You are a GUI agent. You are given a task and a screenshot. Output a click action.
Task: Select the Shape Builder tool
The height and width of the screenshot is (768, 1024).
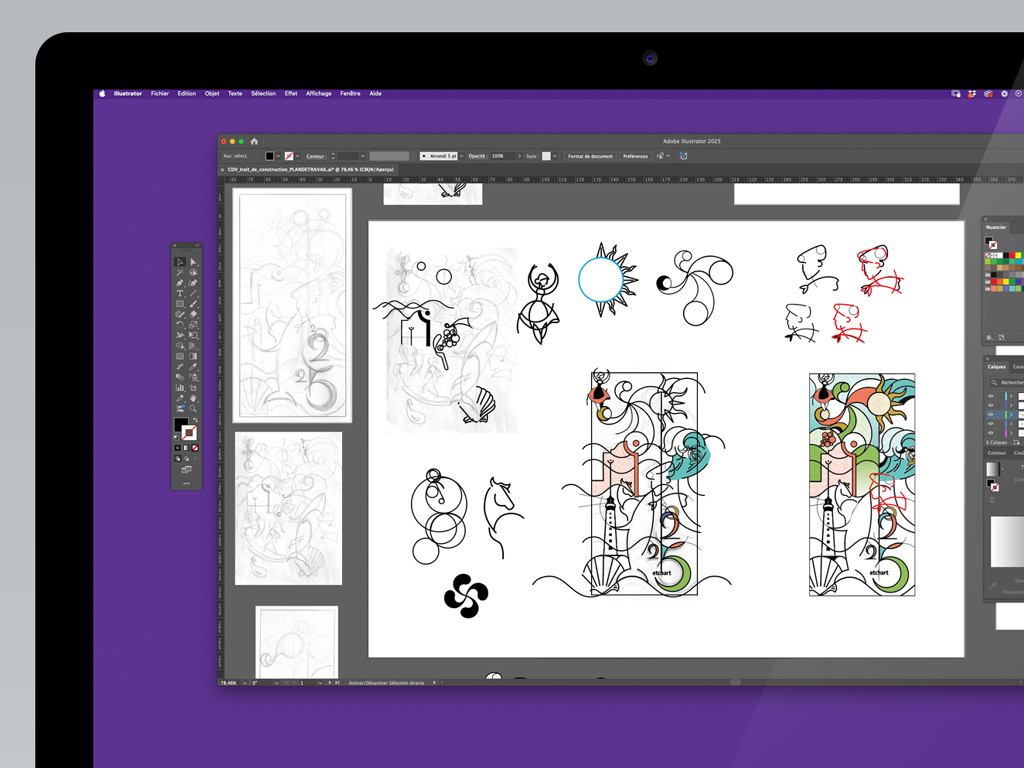[180, 345]
